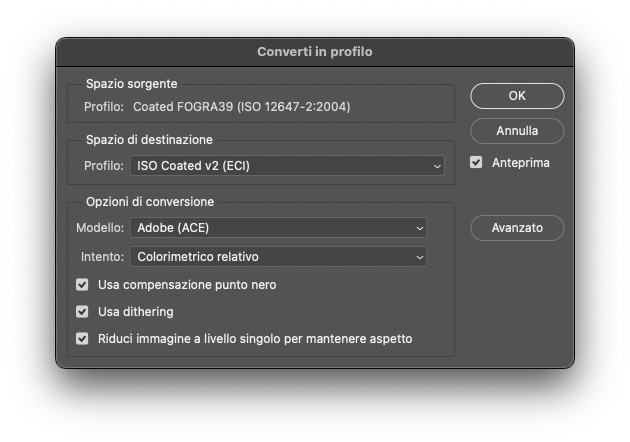The image size is (630, 442).
Task: Toggle Riduci immagine a livello singolo checkbox
Action: 83,339
